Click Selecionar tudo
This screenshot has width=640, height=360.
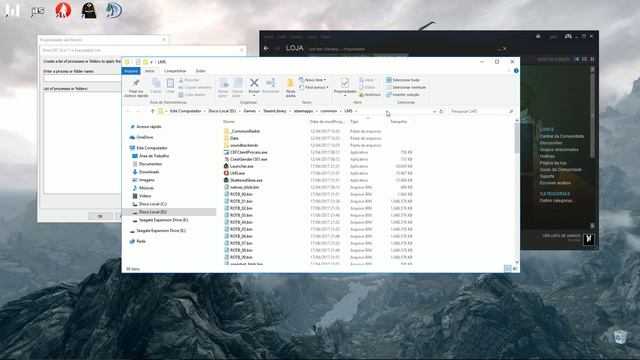pos(402,80)
